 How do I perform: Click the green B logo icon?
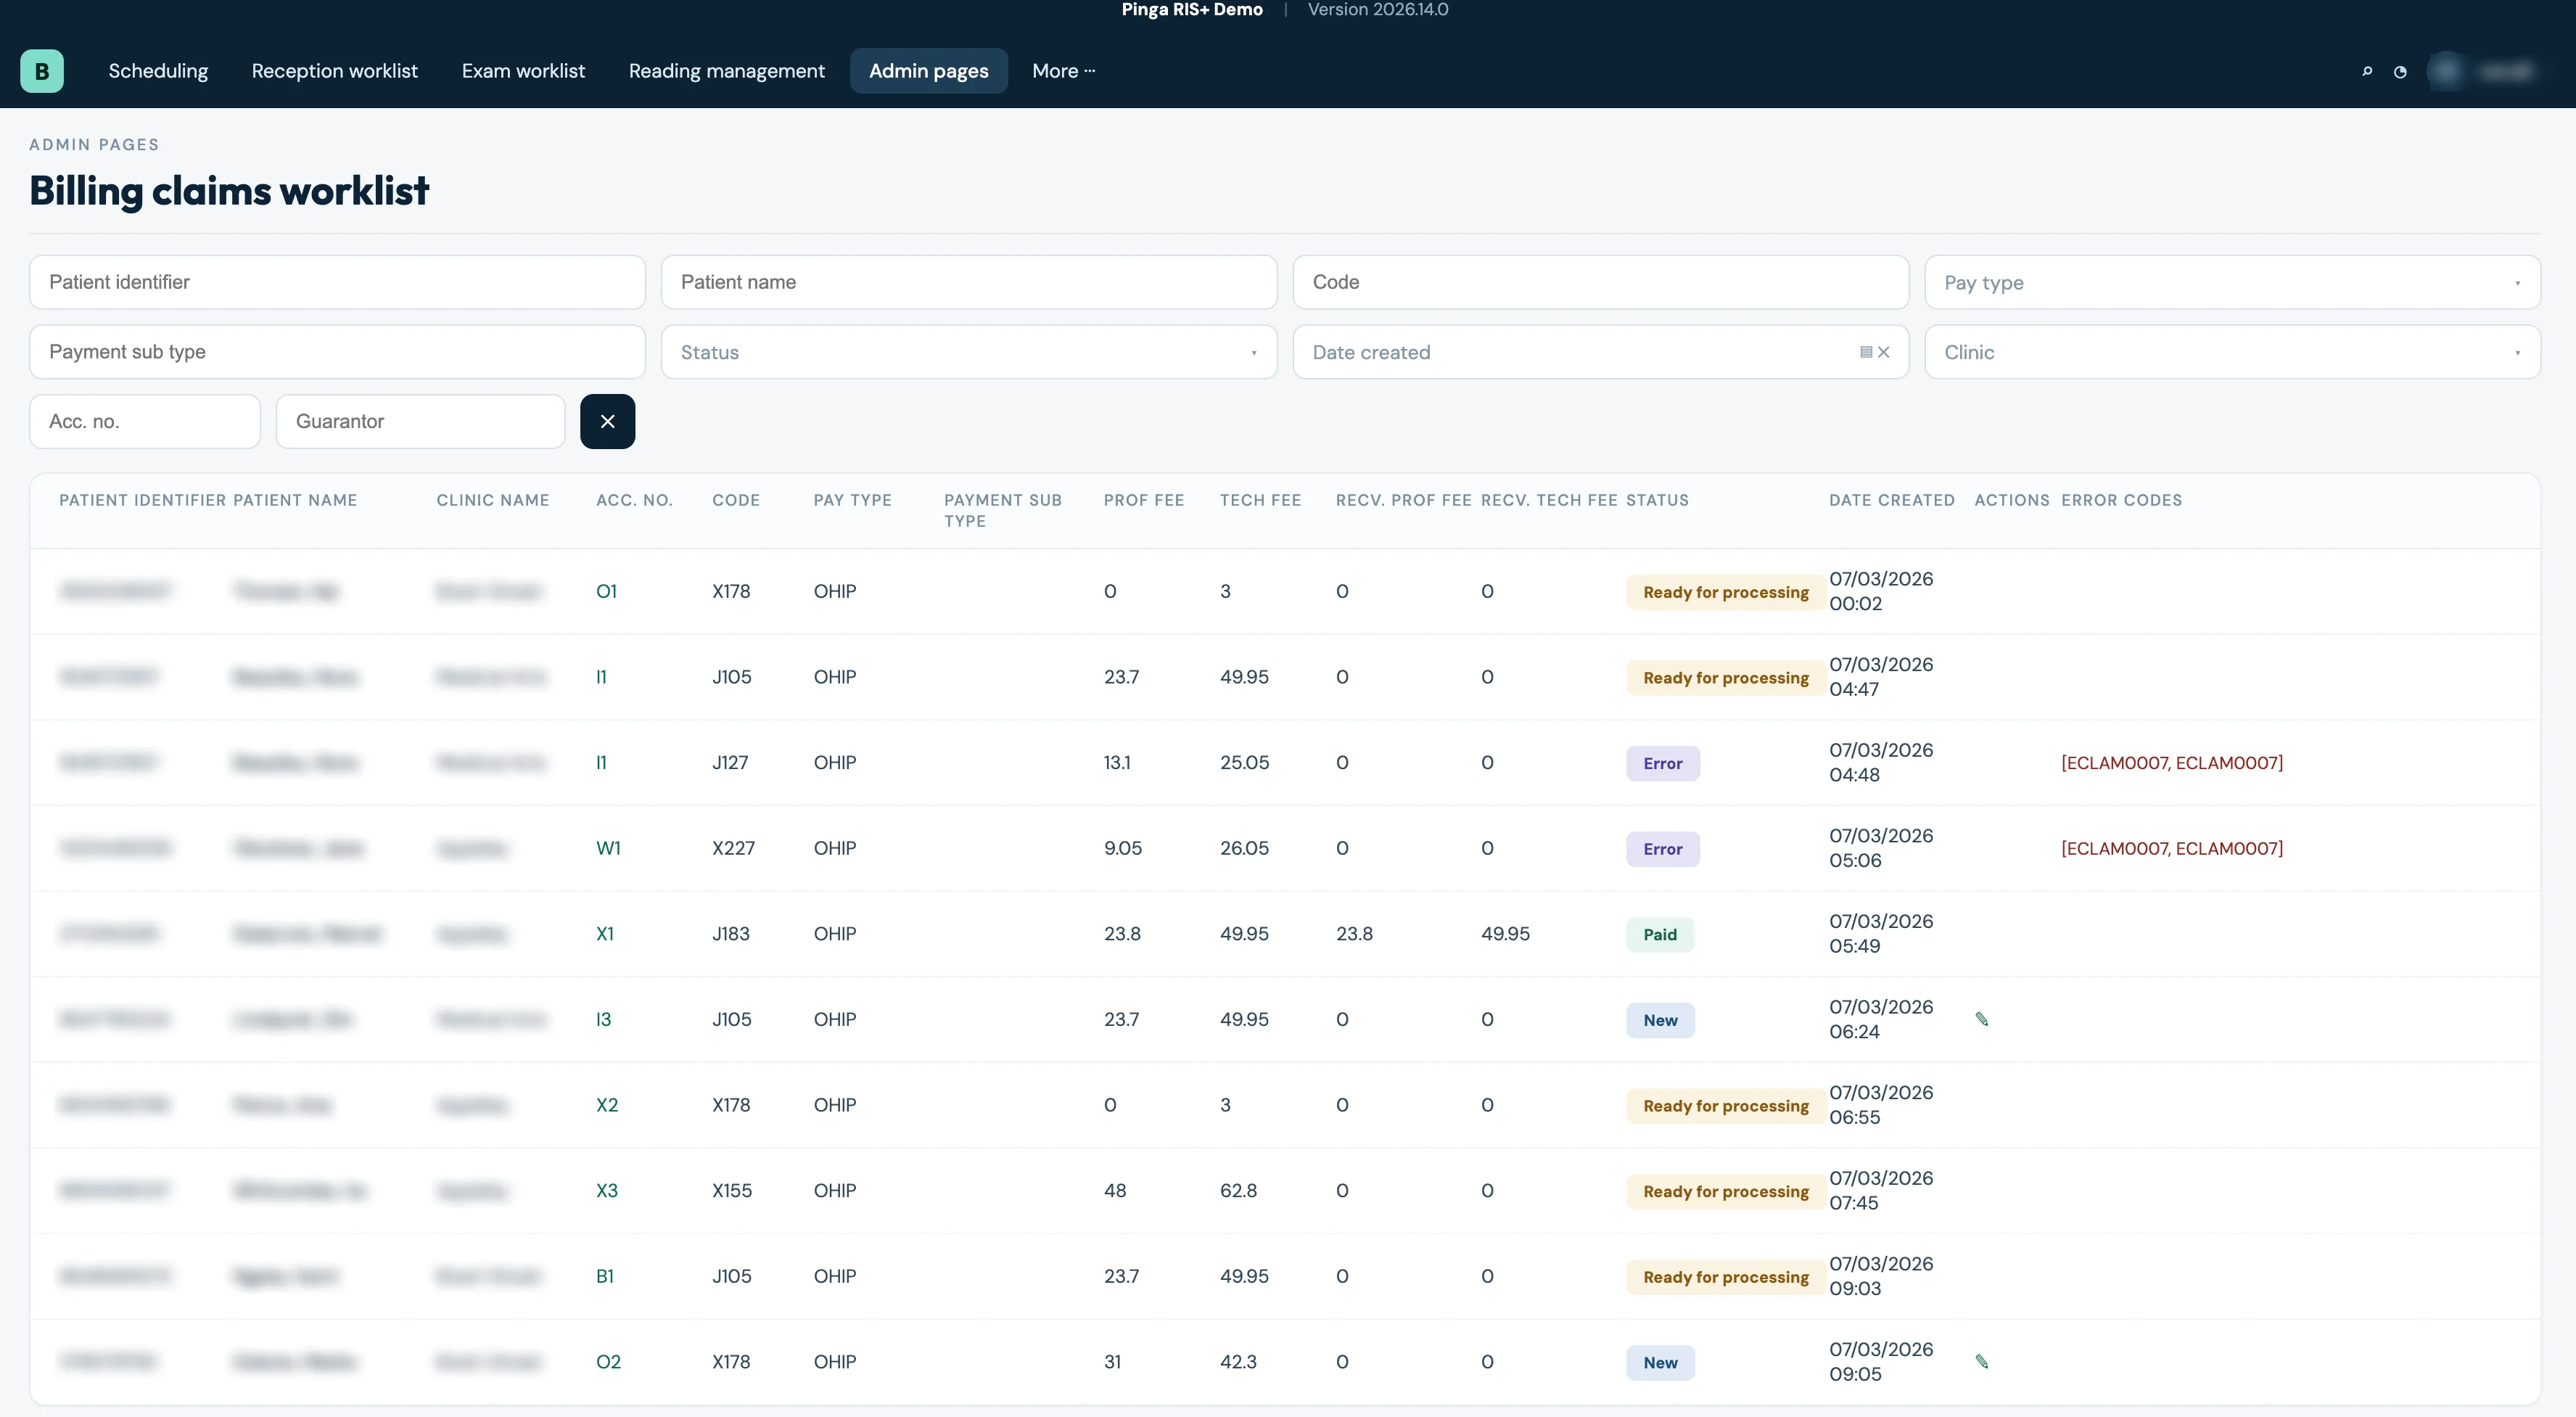tap(42, 71)
